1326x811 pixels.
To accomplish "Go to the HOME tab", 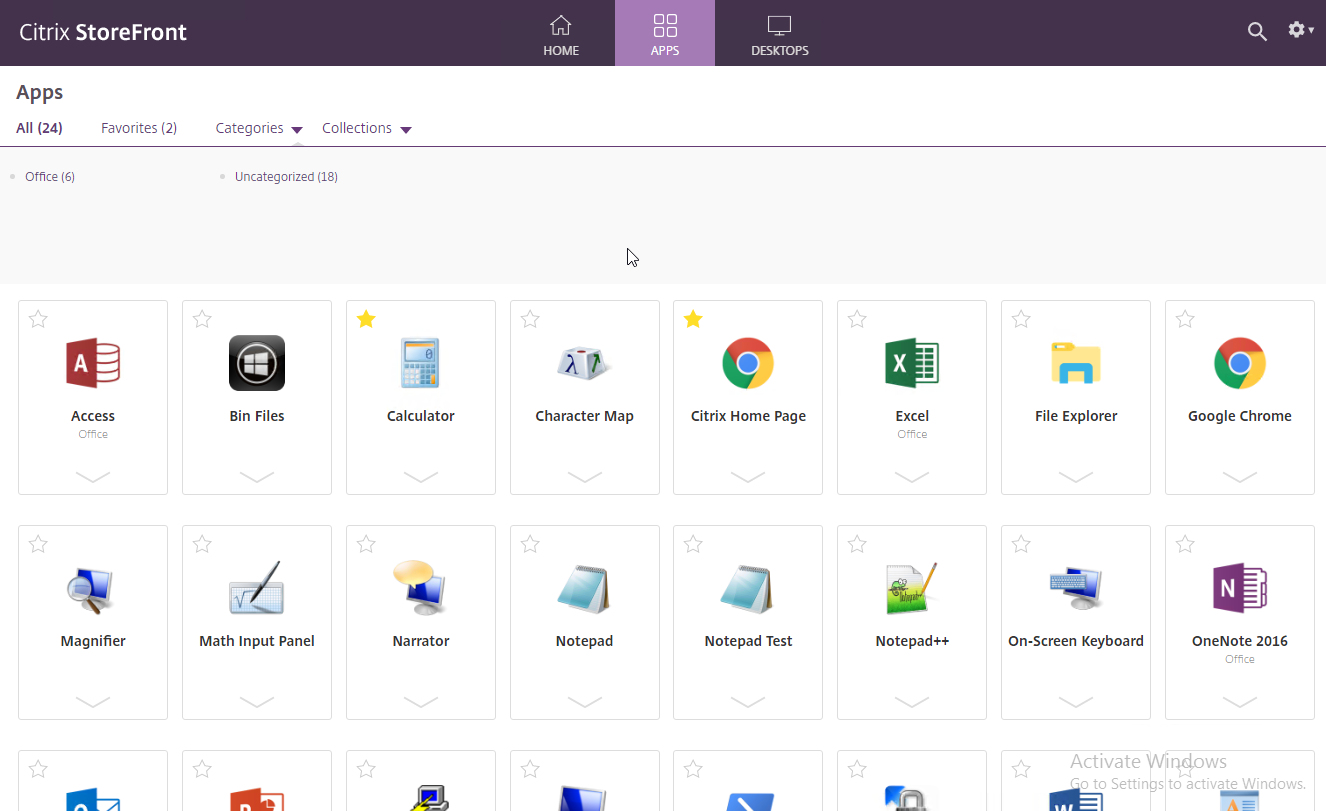I will coord(561,33).
